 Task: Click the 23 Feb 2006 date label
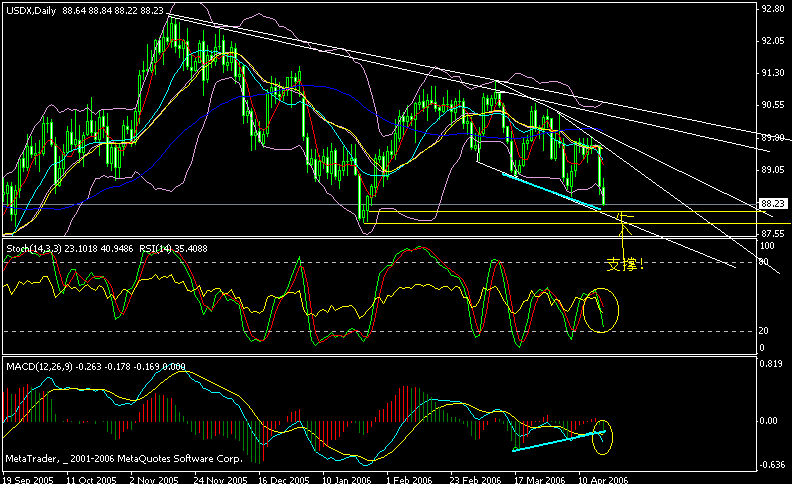(x=475, y=479)
